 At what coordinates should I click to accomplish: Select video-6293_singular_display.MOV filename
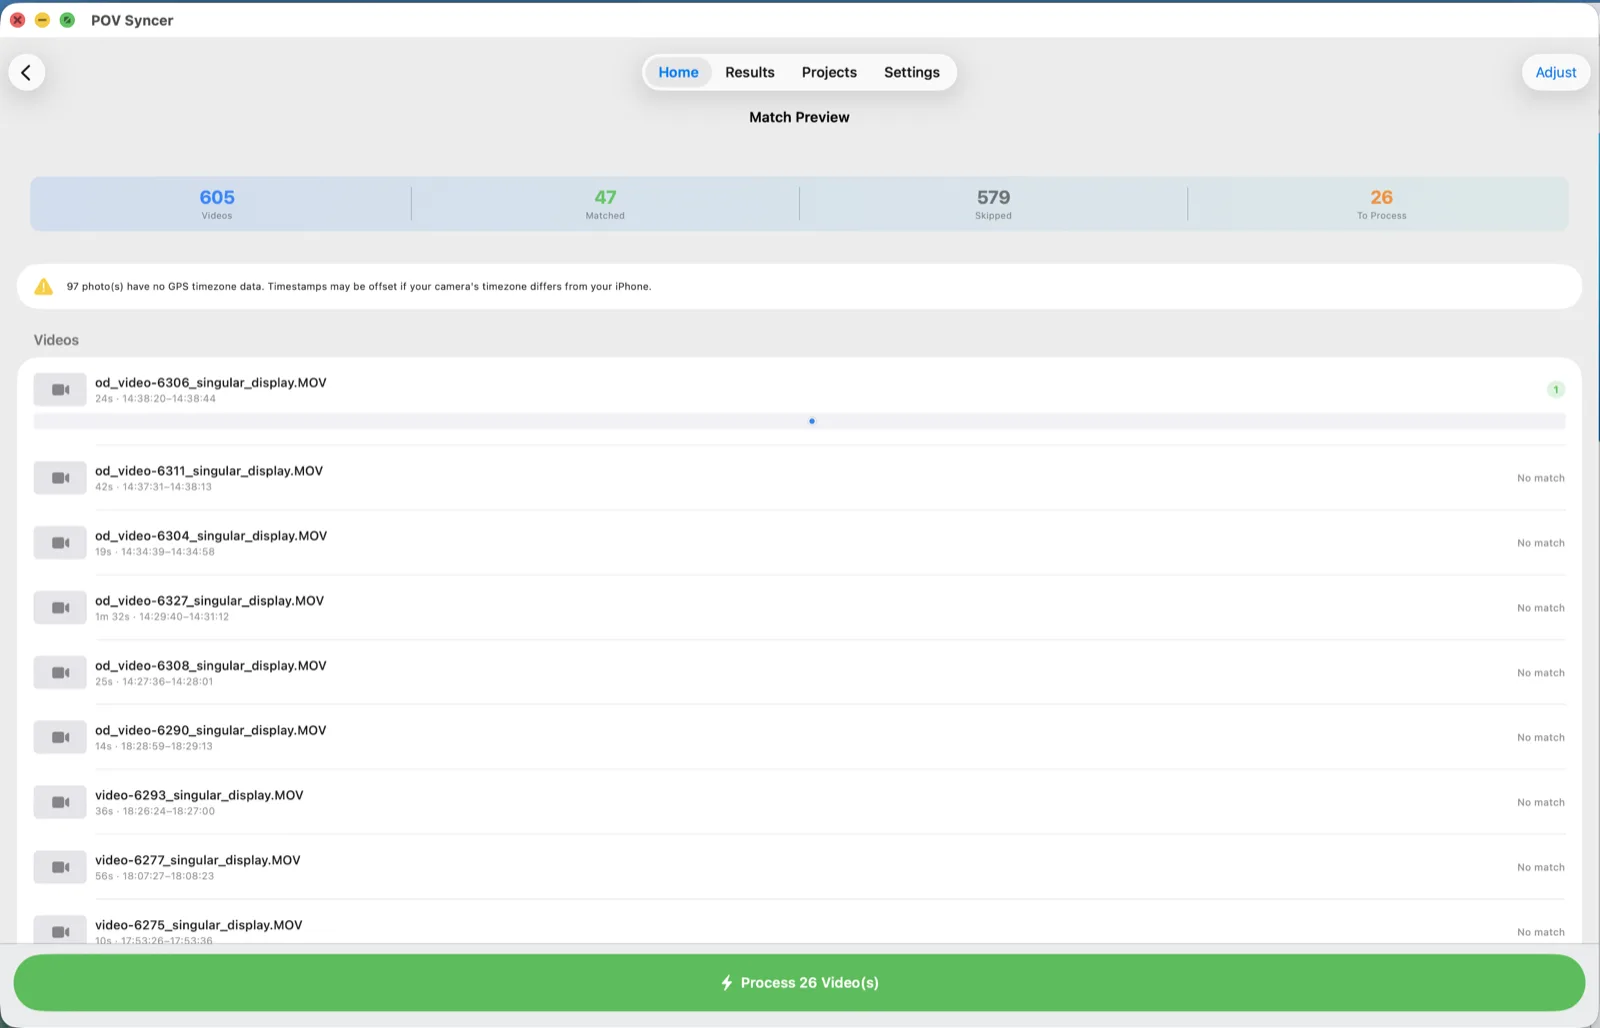199,796
